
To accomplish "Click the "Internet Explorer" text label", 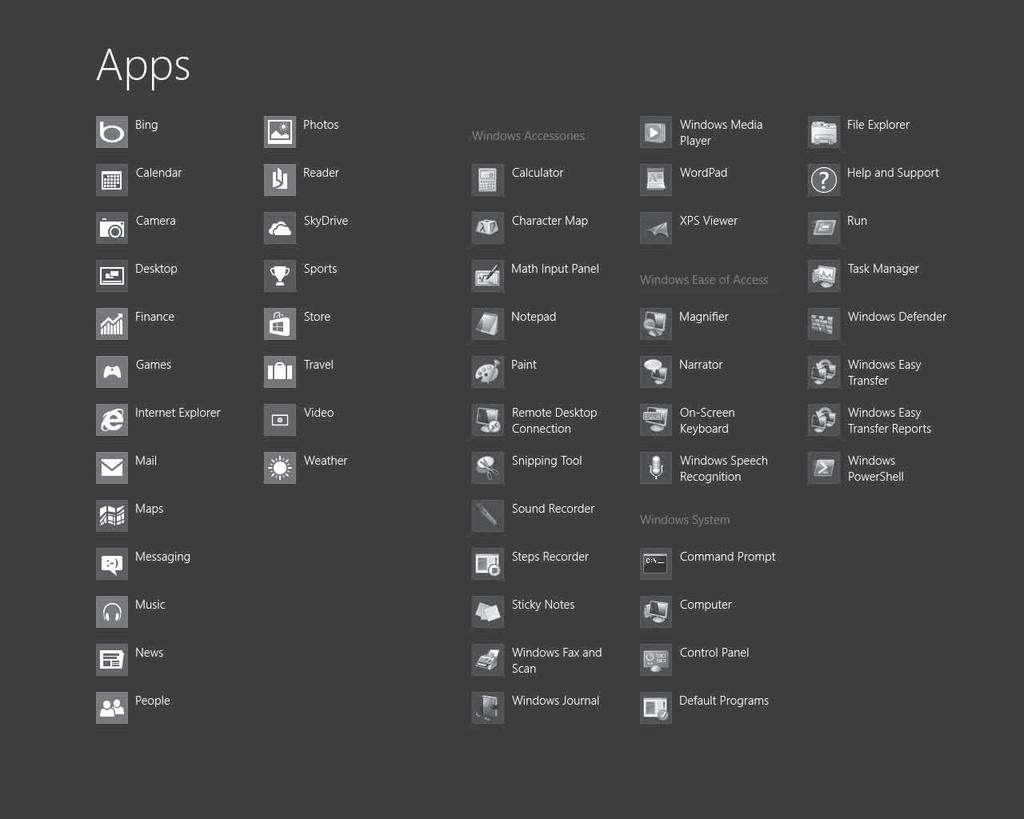I will [x=178, y=413].
